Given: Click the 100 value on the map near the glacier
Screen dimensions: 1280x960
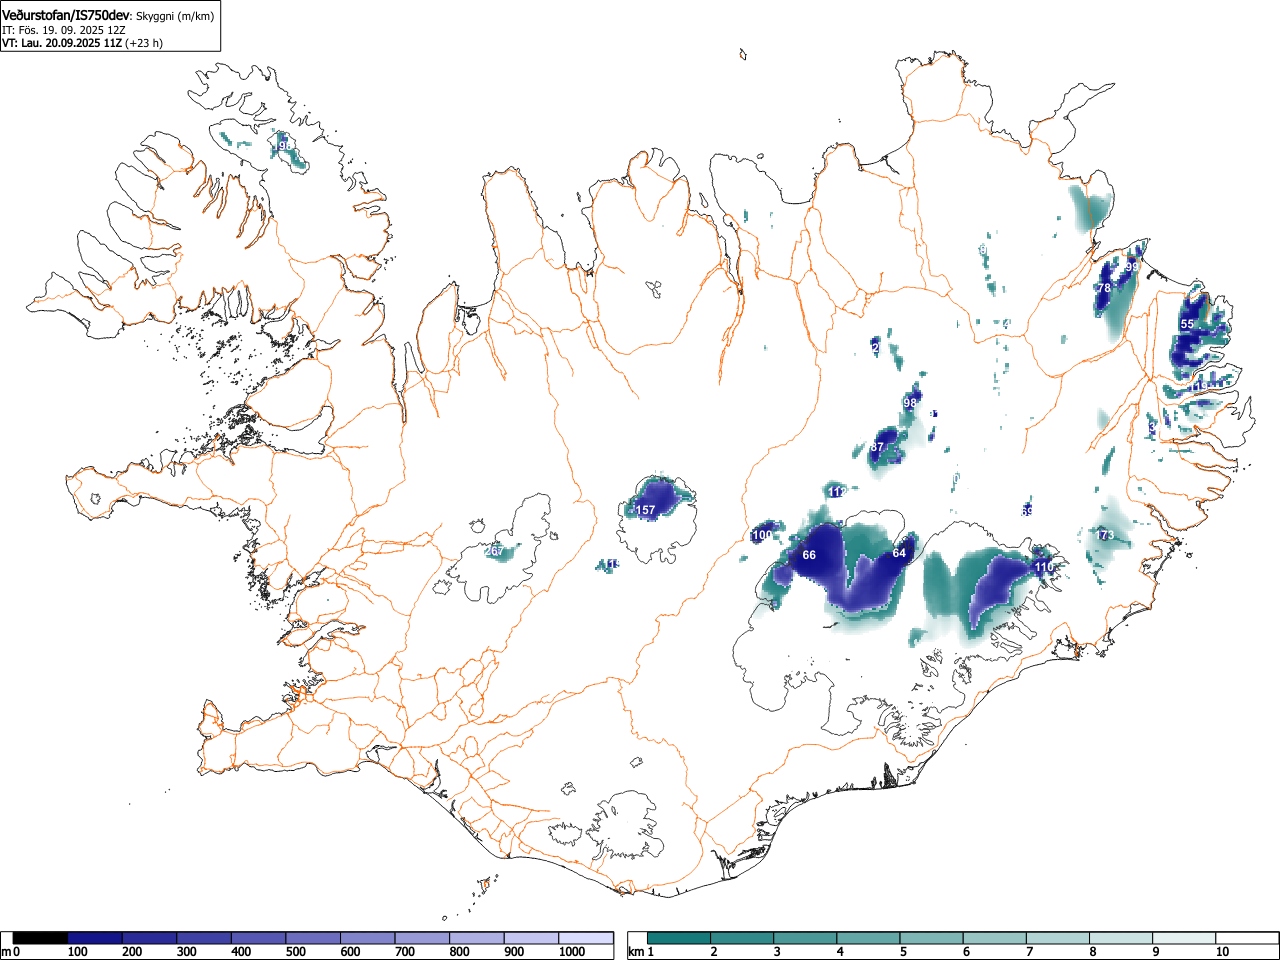Looking at the screenshot, I should pos(762,535).
